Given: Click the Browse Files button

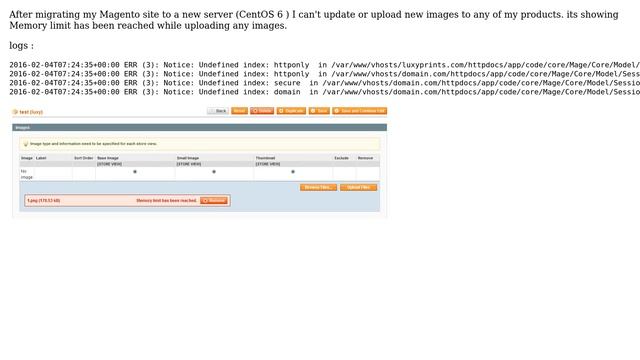Looking at the screenshot, I should click(x=318, y=187).
